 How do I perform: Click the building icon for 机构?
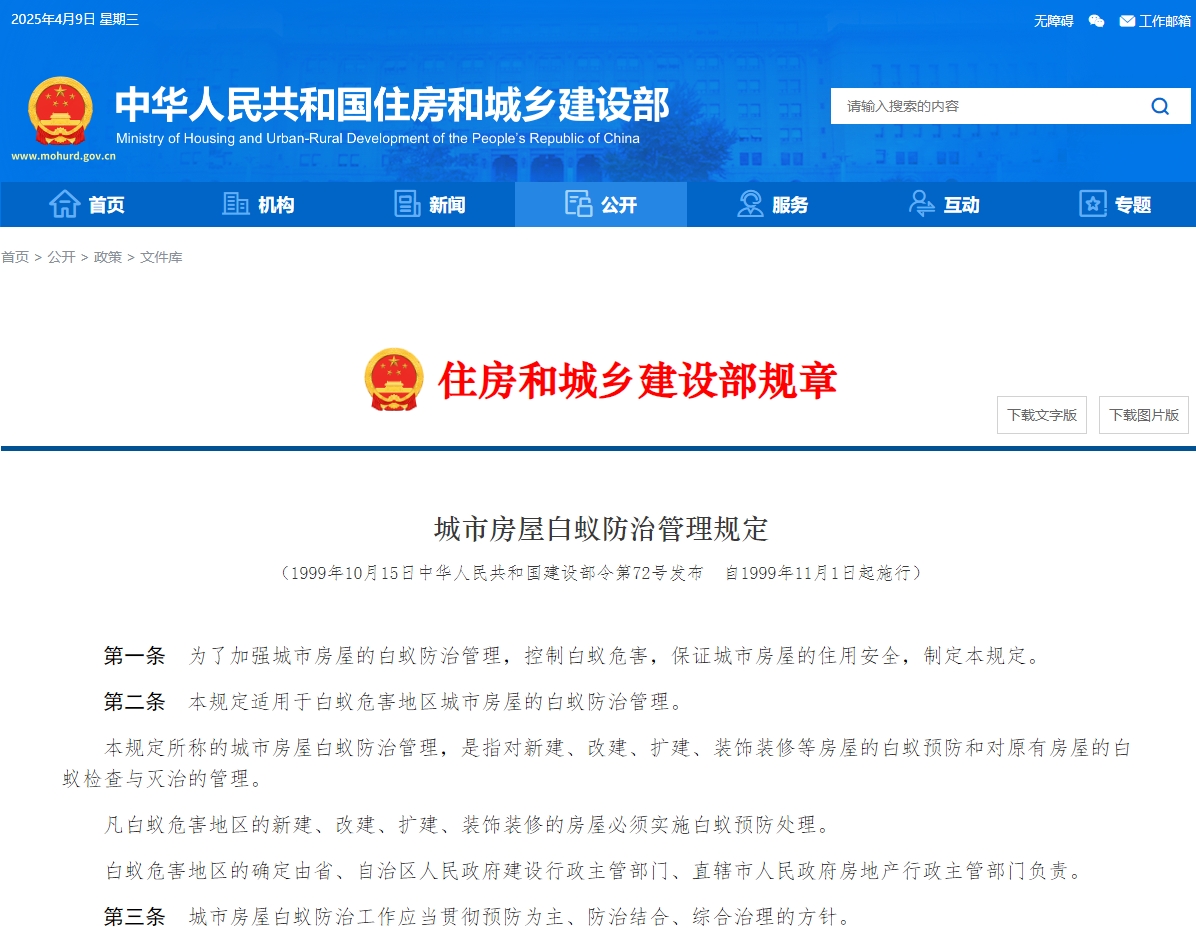point(236,204)
